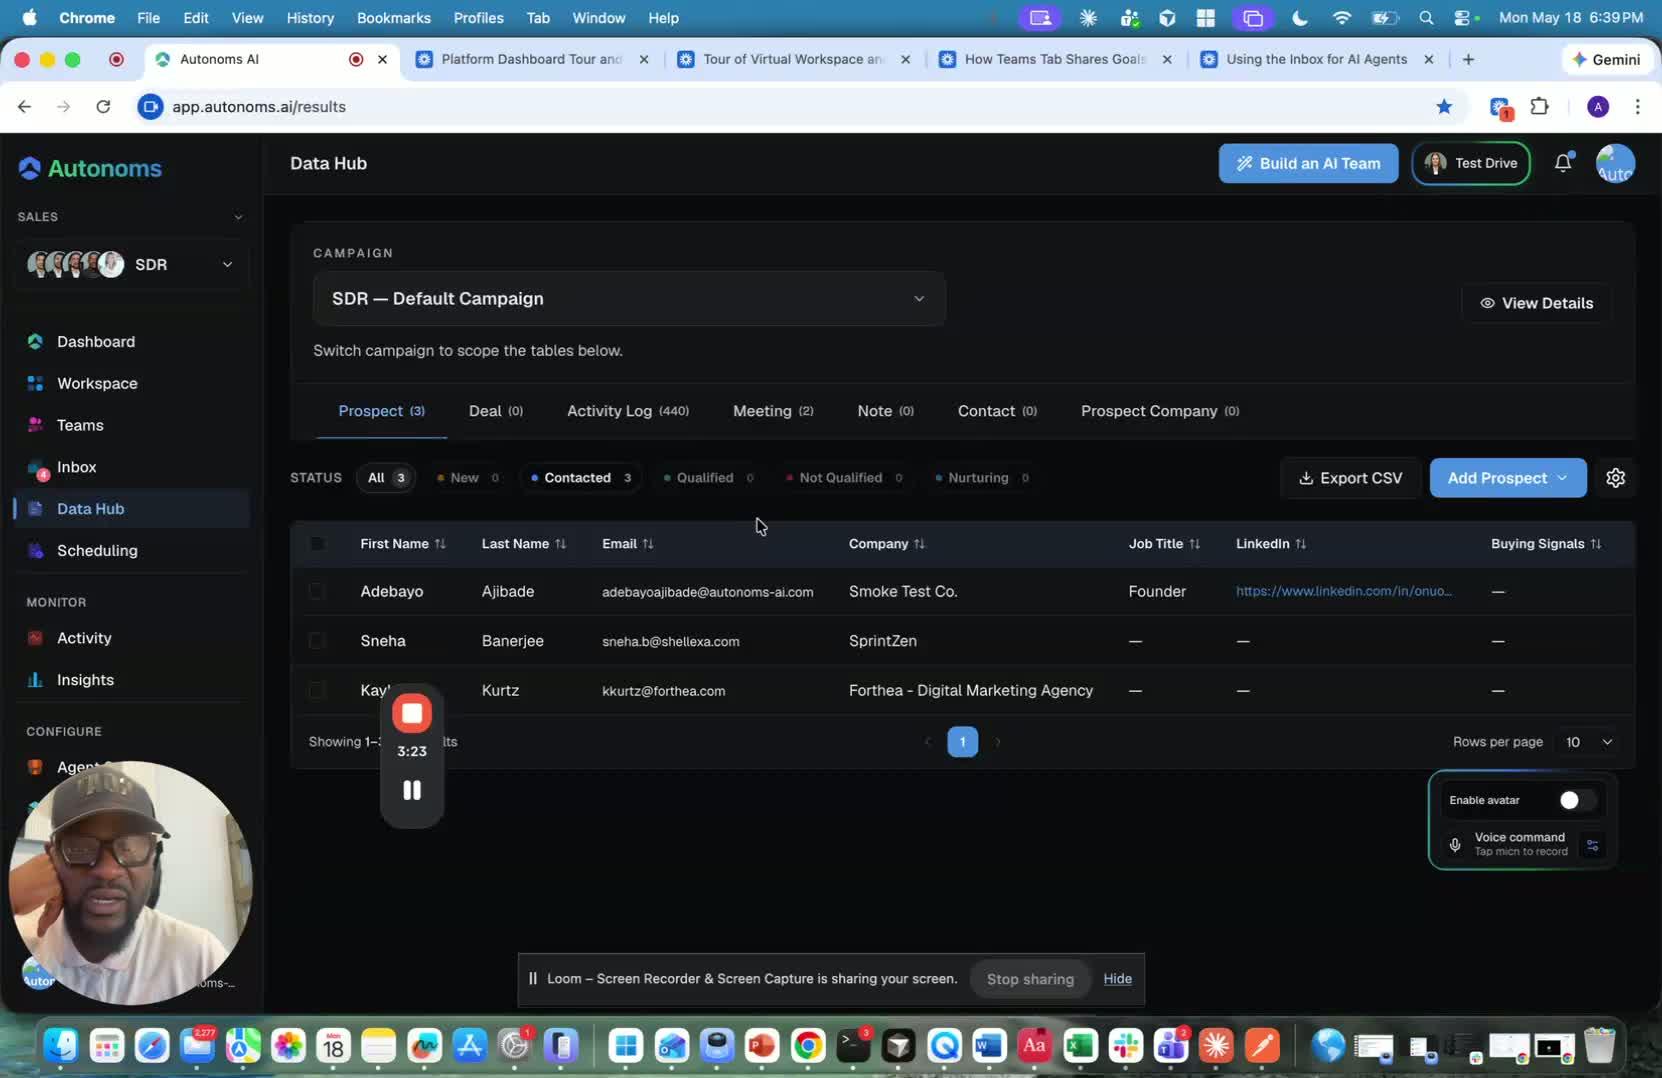Viewport: 1662px width, 1078px height.
Task: Open the user profile avatar
Action: 1615,163
